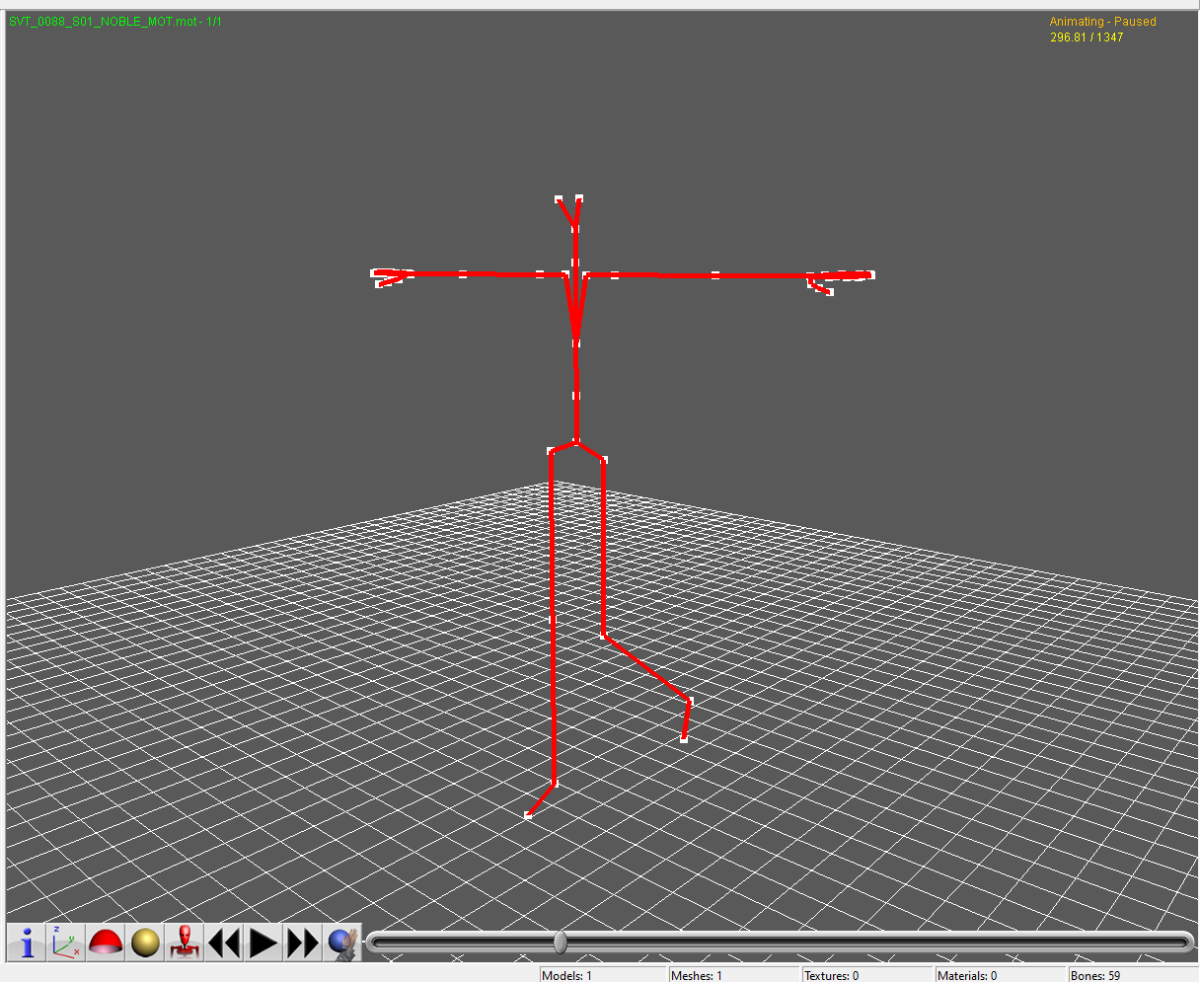Click the gold sphere toolbar icon
The height and width of the screenshot is (982, 1200).
click(x=145, y=942)
